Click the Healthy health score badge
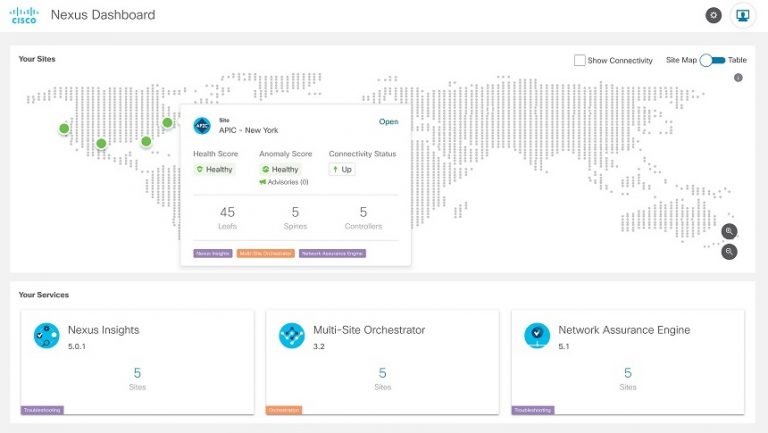The width and height of the screenshot is (768, 433). [215, 169]
